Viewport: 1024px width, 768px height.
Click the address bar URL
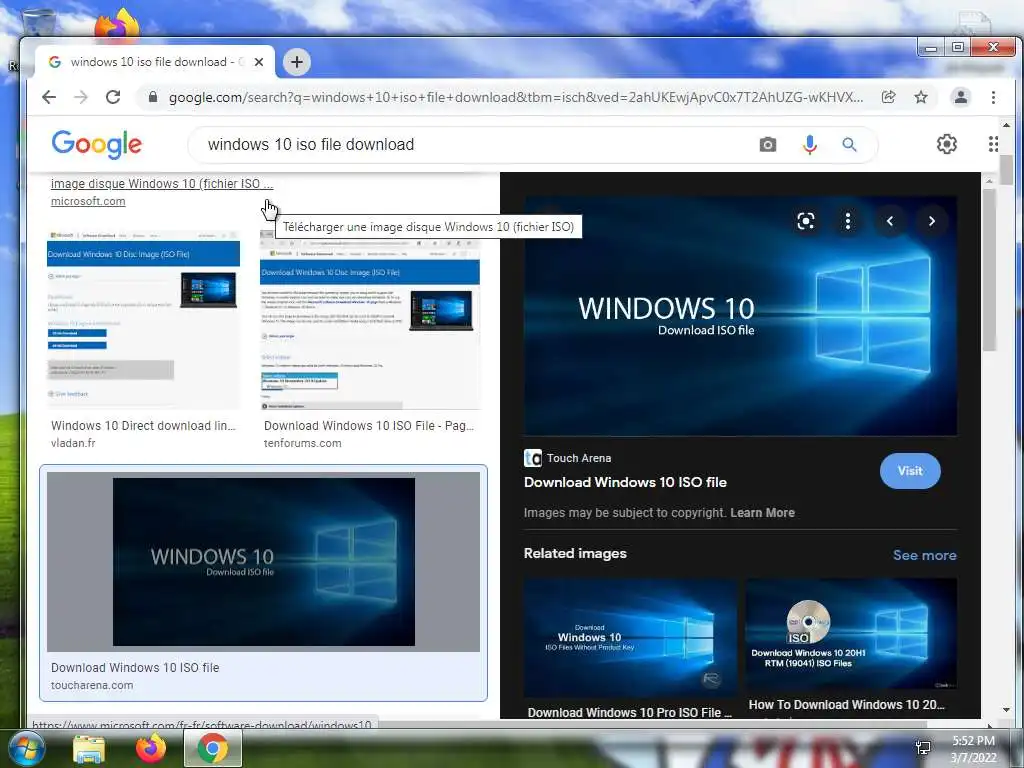(x=515, y=97)
